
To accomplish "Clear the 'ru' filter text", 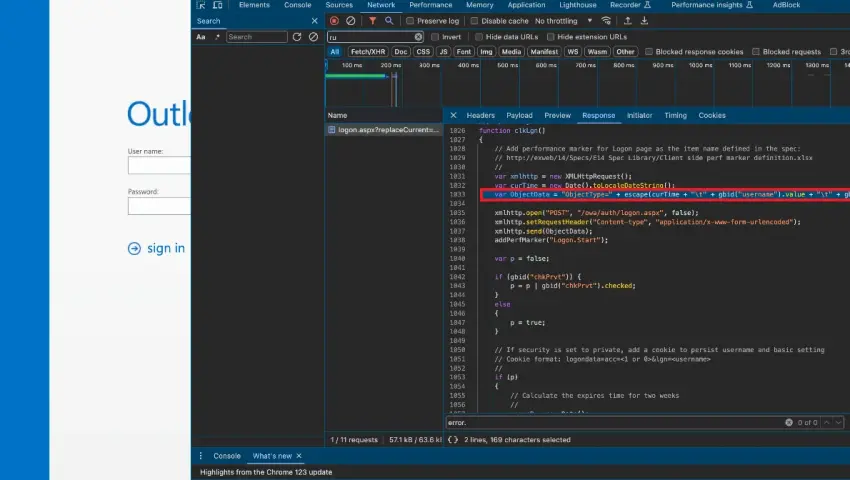I will (418, 37).
